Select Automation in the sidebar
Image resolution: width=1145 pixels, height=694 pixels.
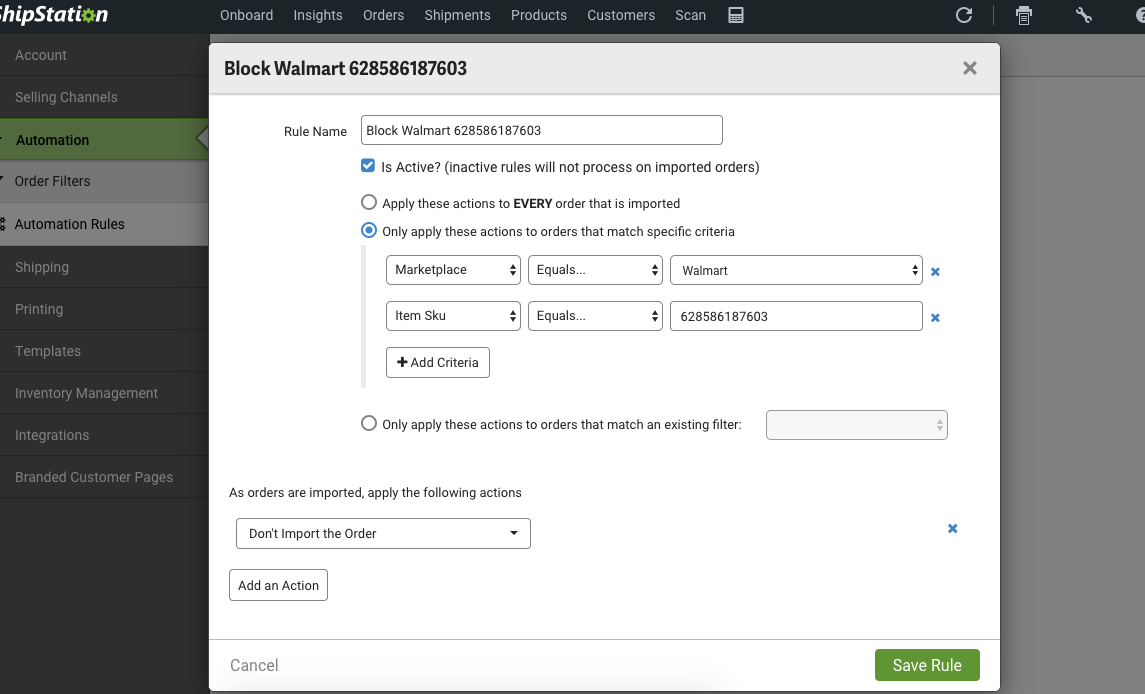coord(104,140)
